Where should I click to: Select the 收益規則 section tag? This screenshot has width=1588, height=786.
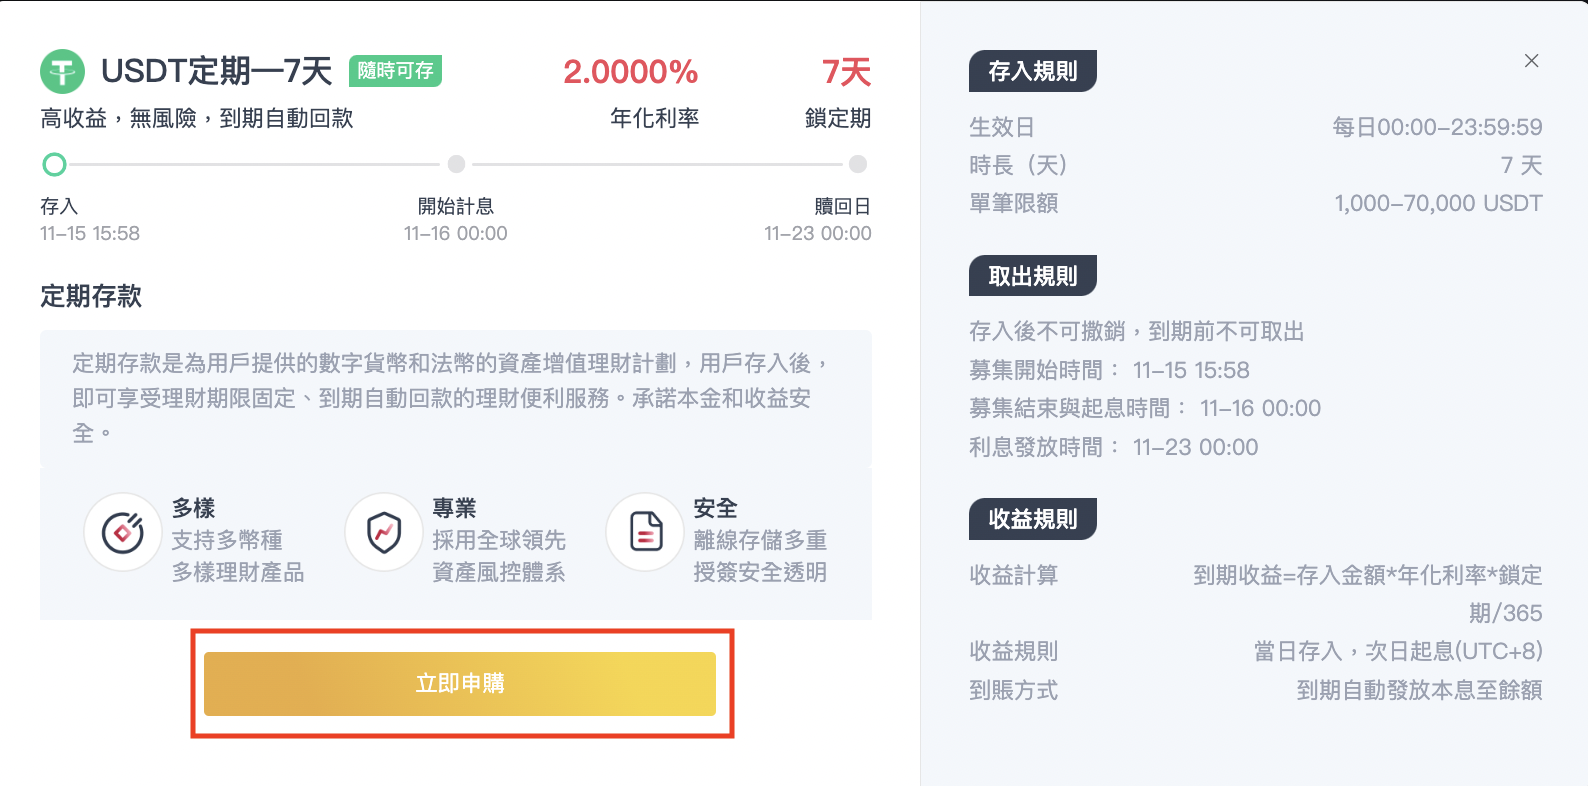[x=1032, y=519]
